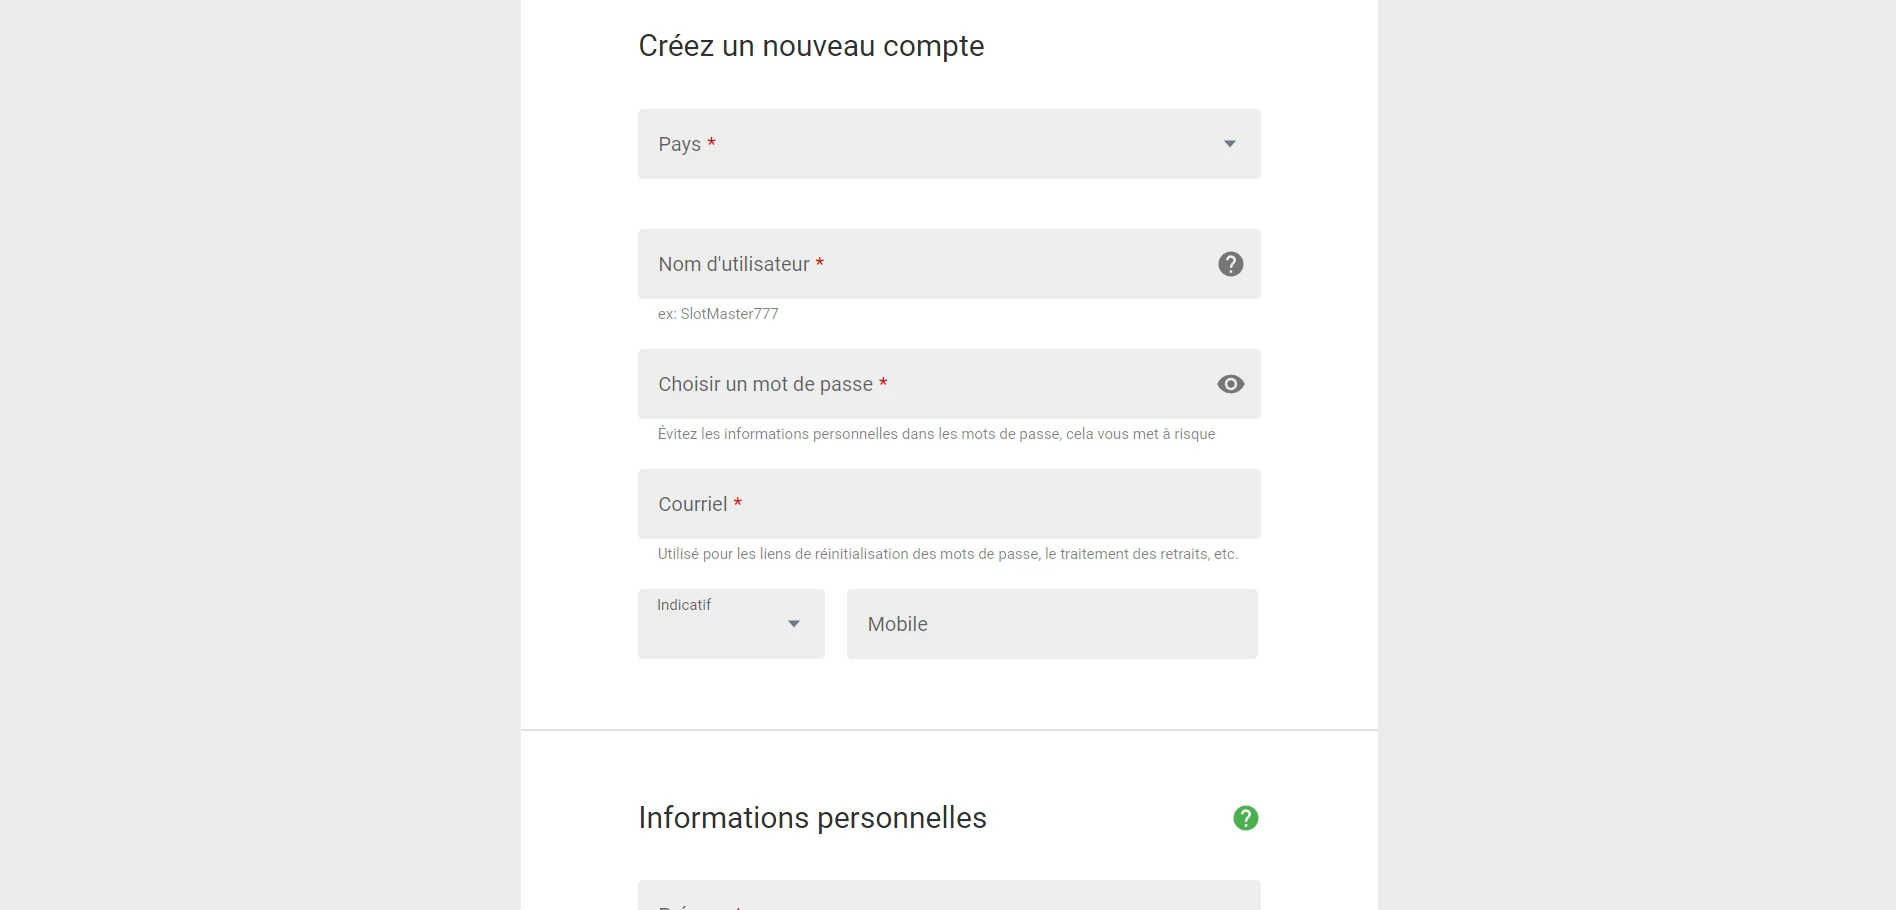Screen dimensions: 1896x910
Task: Click into the Courriel email field
Action: (x=949, y=504)
